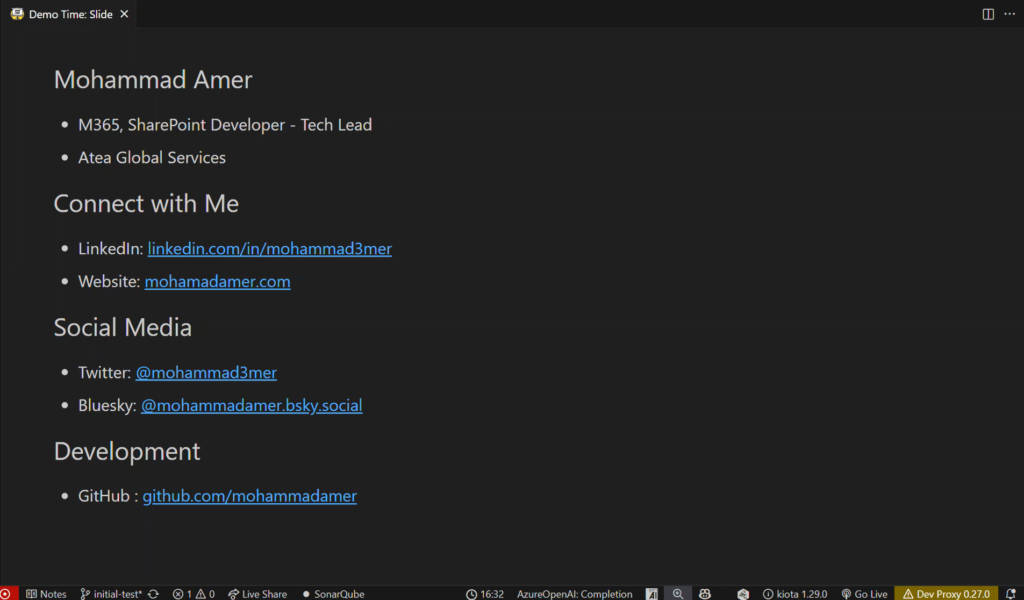Click the red remote indicator in status bar
Viewport: 1024px width, 600px height.
tap(8, 593)
